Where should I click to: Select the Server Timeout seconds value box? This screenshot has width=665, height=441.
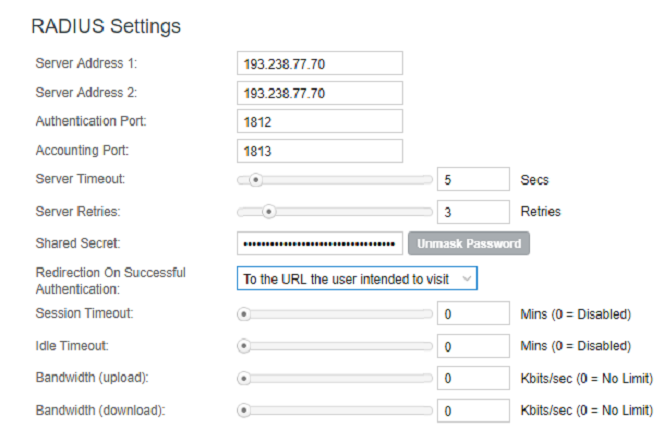473,181
